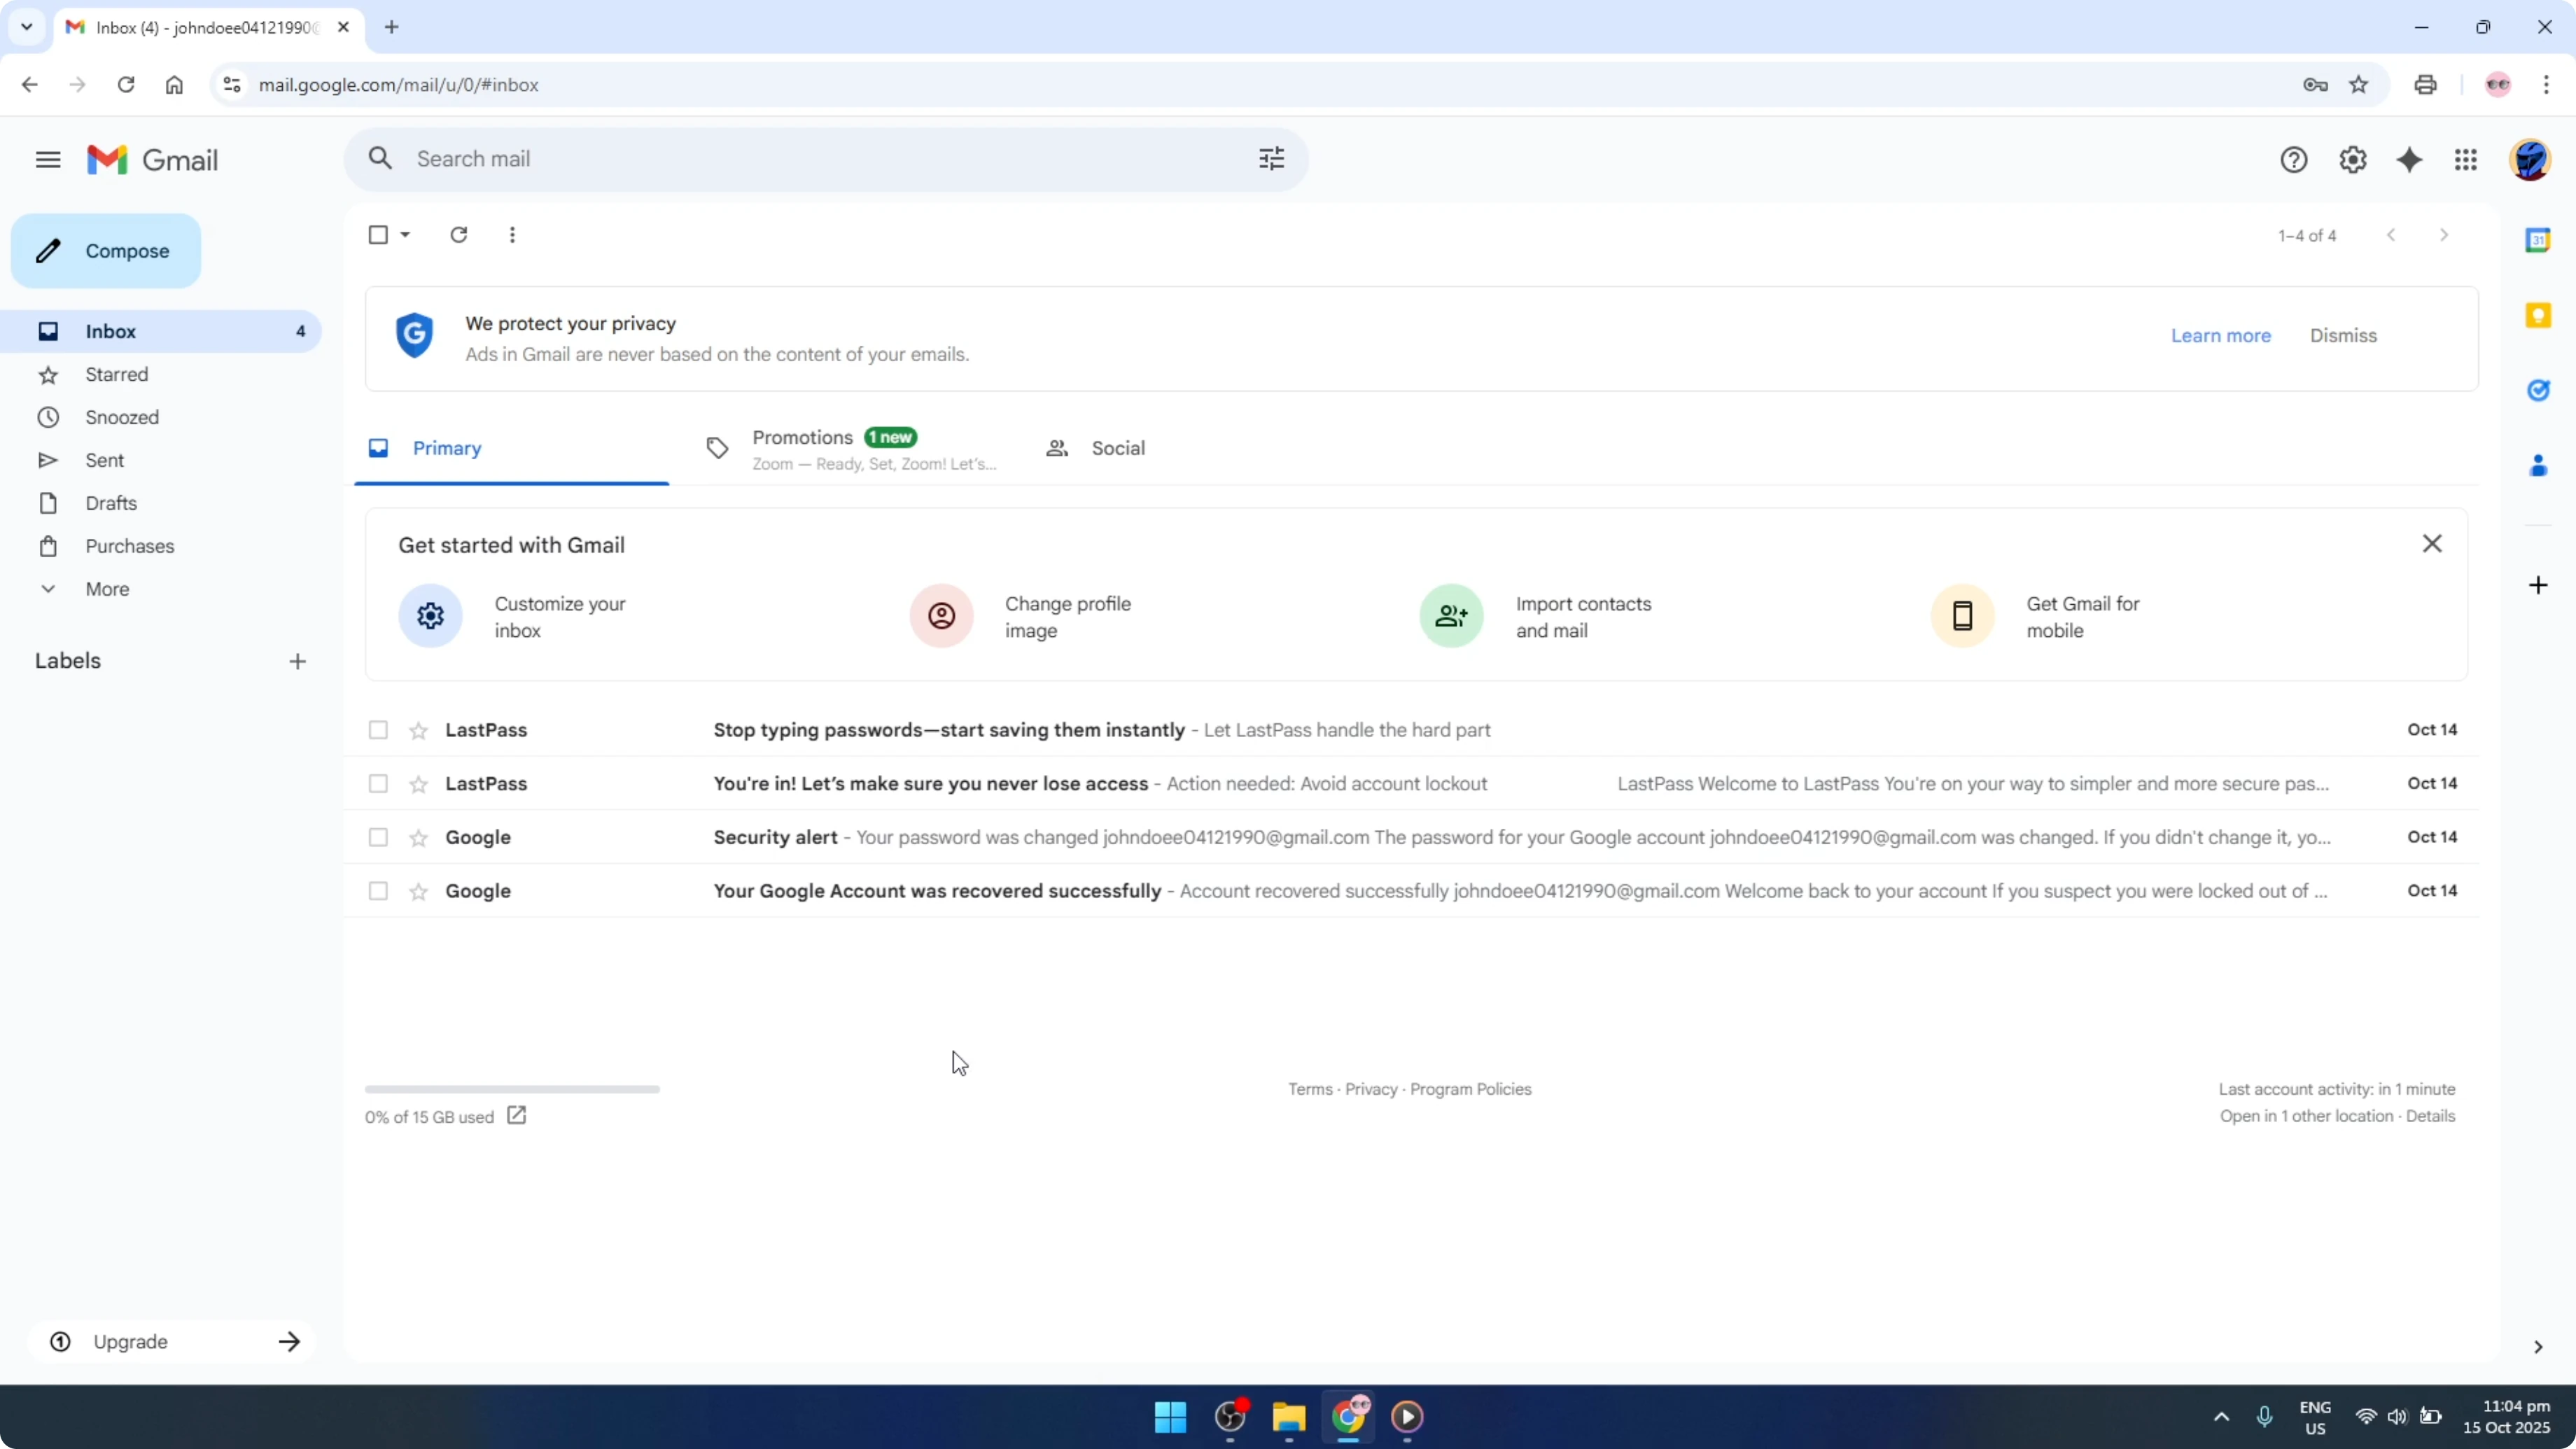Open the Program Policies link
Screen dimensions: 2576x1449
(x=1470, y=1089)
